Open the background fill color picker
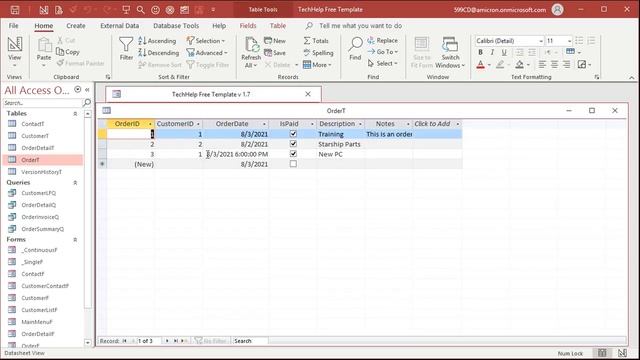 pos(528,64)
